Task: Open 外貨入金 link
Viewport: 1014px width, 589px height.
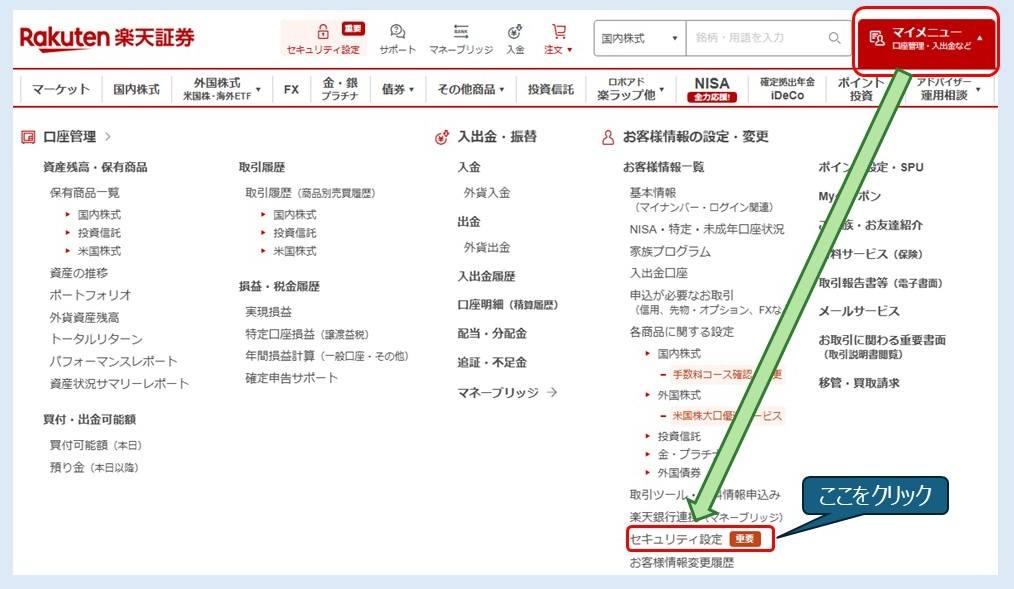Action: (487, 193)
